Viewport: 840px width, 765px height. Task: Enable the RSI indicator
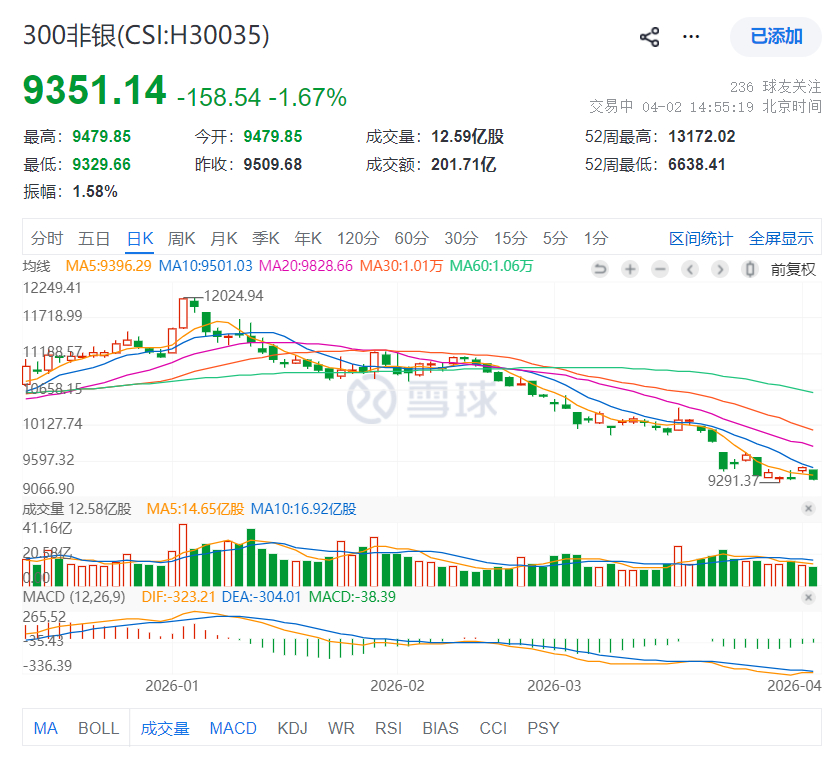coord(389,728)
